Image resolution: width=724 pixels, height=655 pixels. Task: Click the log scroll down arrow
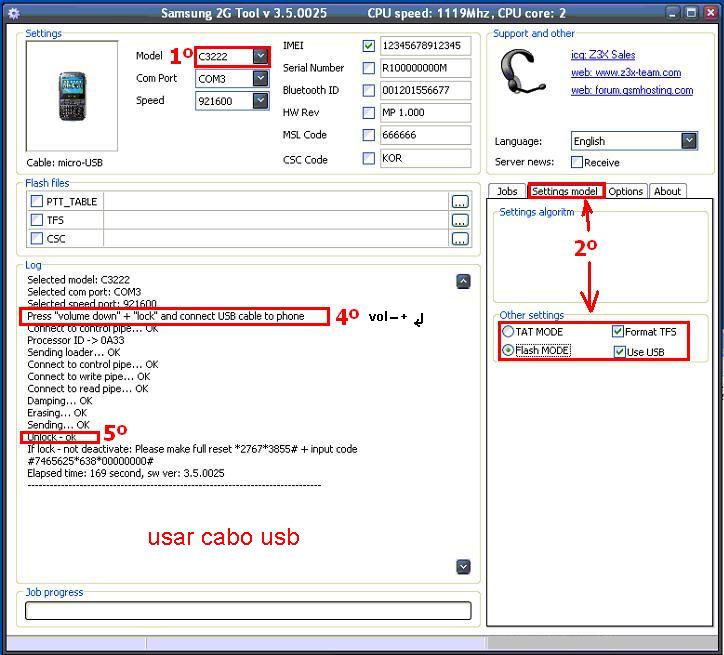click(x=463, y=566)
